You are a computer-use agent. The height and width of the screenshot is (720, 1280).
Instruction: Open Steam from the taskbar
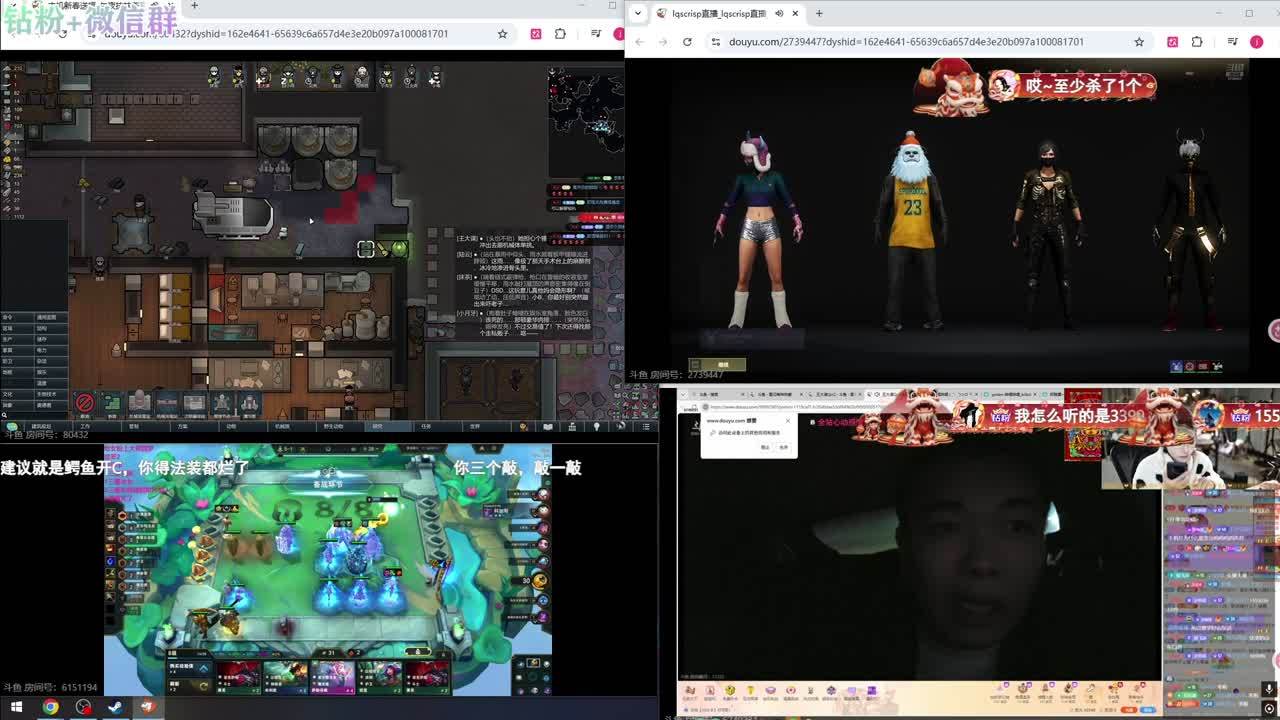(115, 707)
